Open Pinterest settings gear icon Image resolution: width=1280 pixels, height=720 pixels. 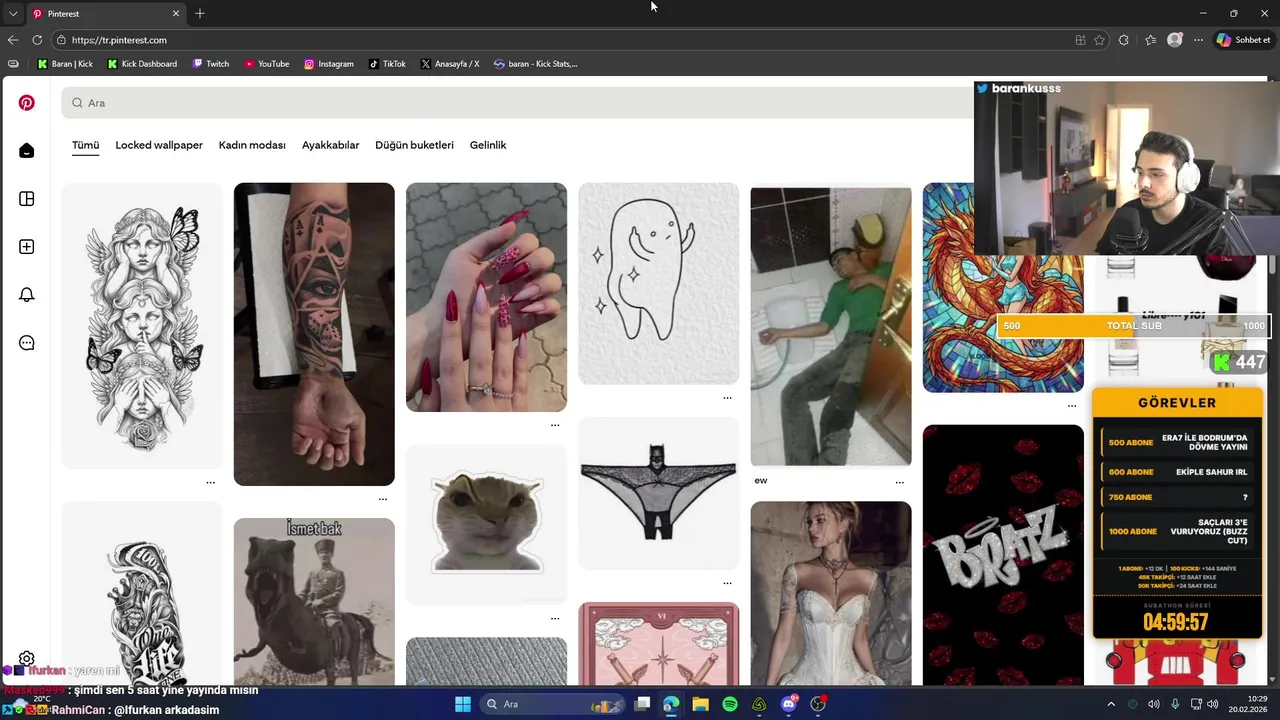pos(27,659)
